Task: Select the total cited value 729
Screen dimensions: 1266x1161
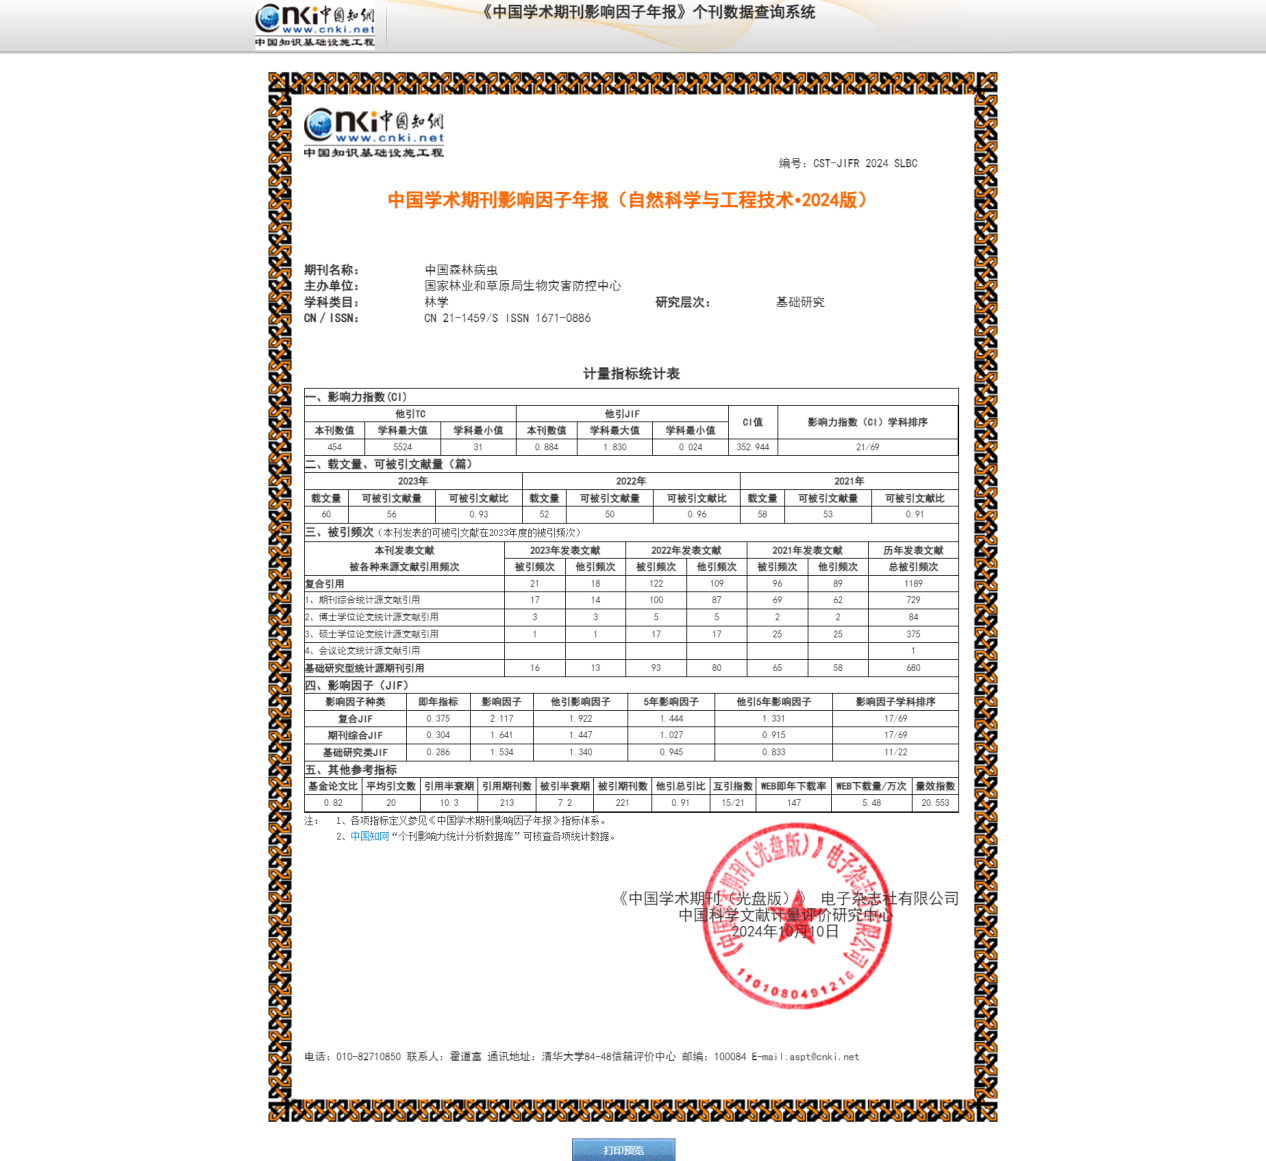Action: pyautogui.click(x=913, y=600)
